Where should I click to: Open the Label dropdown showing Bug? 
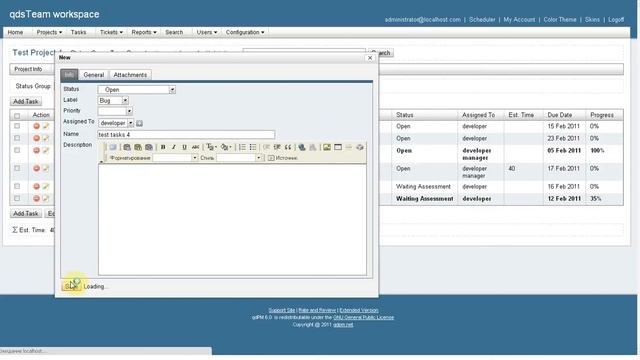point(113,100)
